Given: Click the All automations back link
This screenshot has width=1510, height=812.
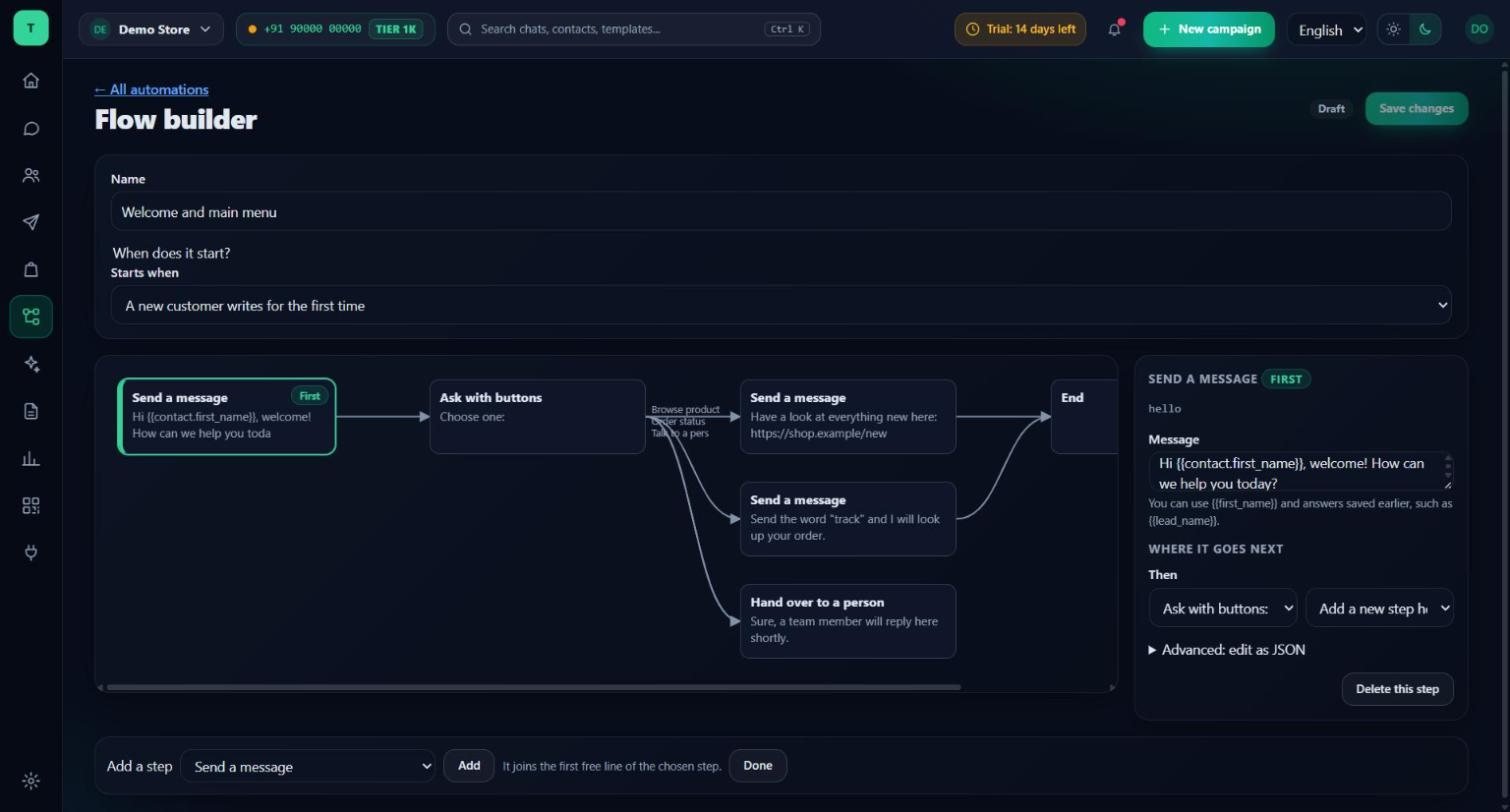Looking at the screenshot, I should 152,89.
